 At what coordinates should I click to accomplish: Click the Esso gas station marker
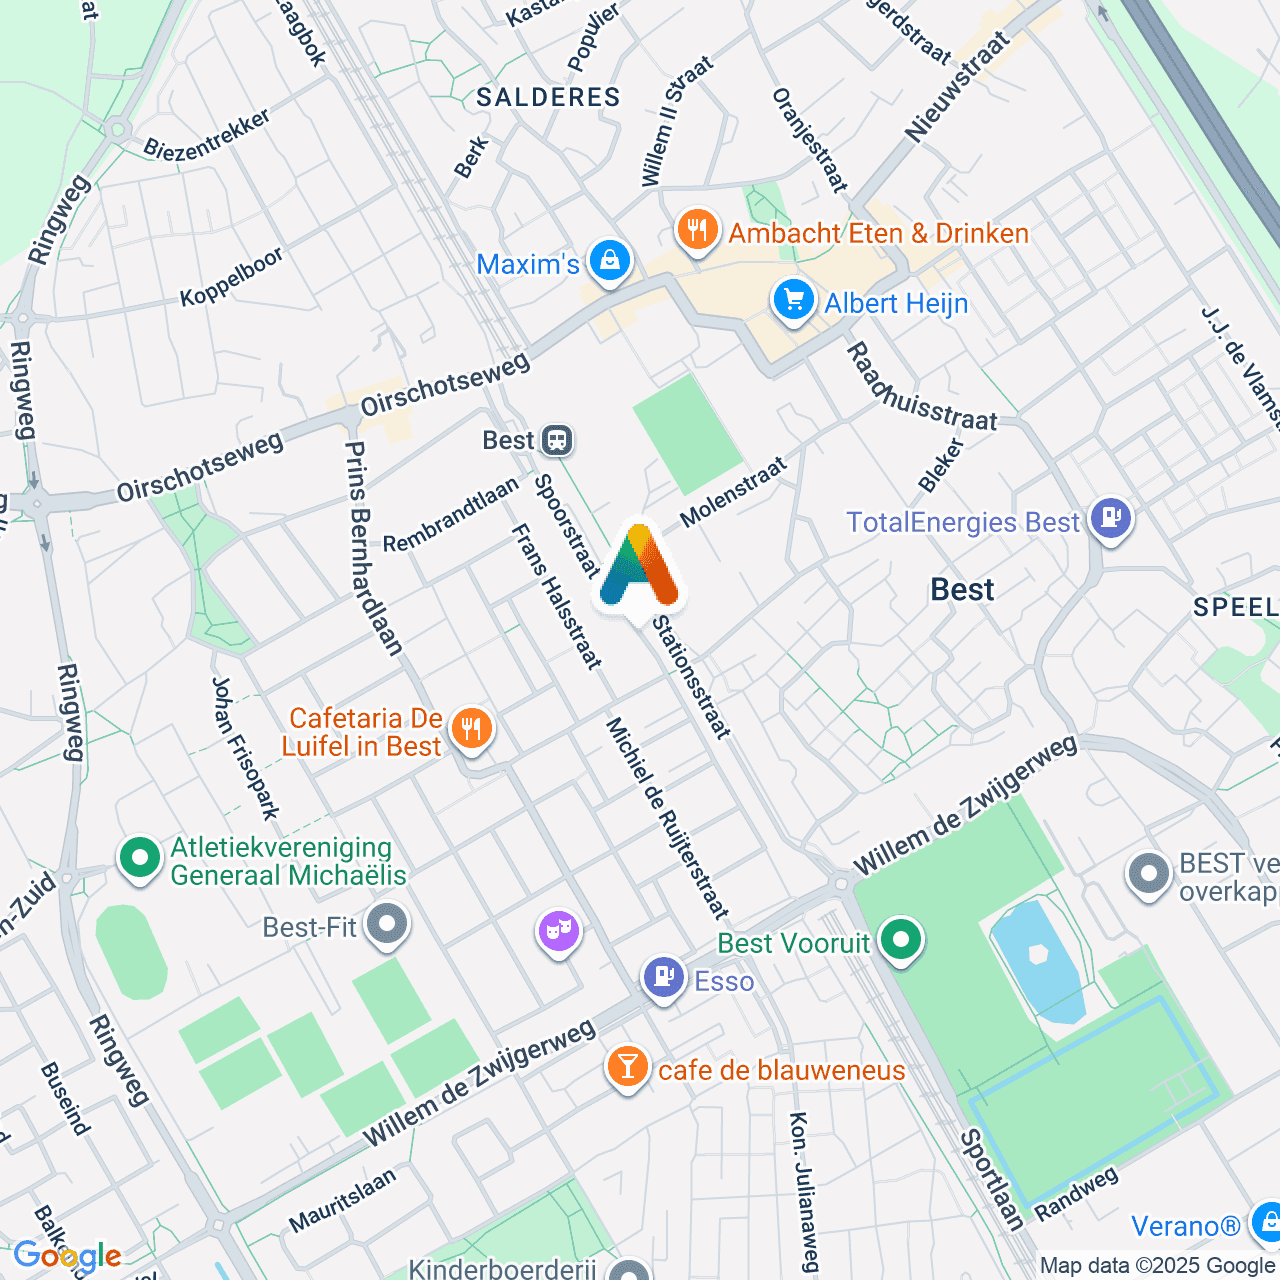[x=664, y=978]
